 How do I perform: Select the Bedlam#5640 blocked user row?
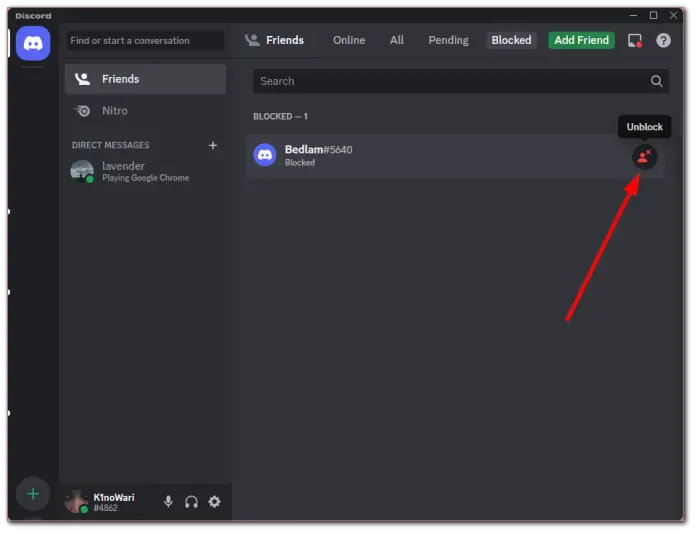coord(455,156)
